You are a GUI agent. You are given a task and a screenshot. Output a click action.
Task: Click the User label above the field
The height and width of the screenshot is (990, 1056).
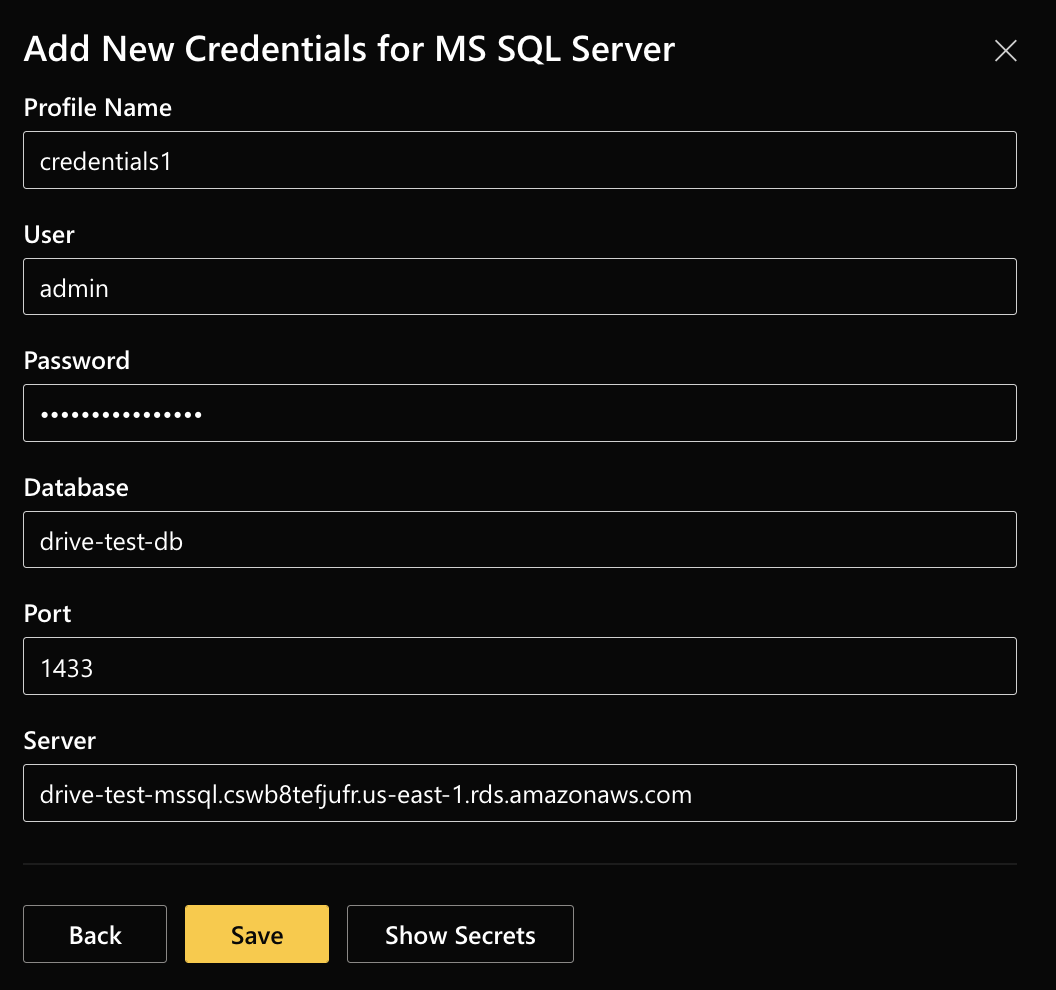[x=48, y=234]
